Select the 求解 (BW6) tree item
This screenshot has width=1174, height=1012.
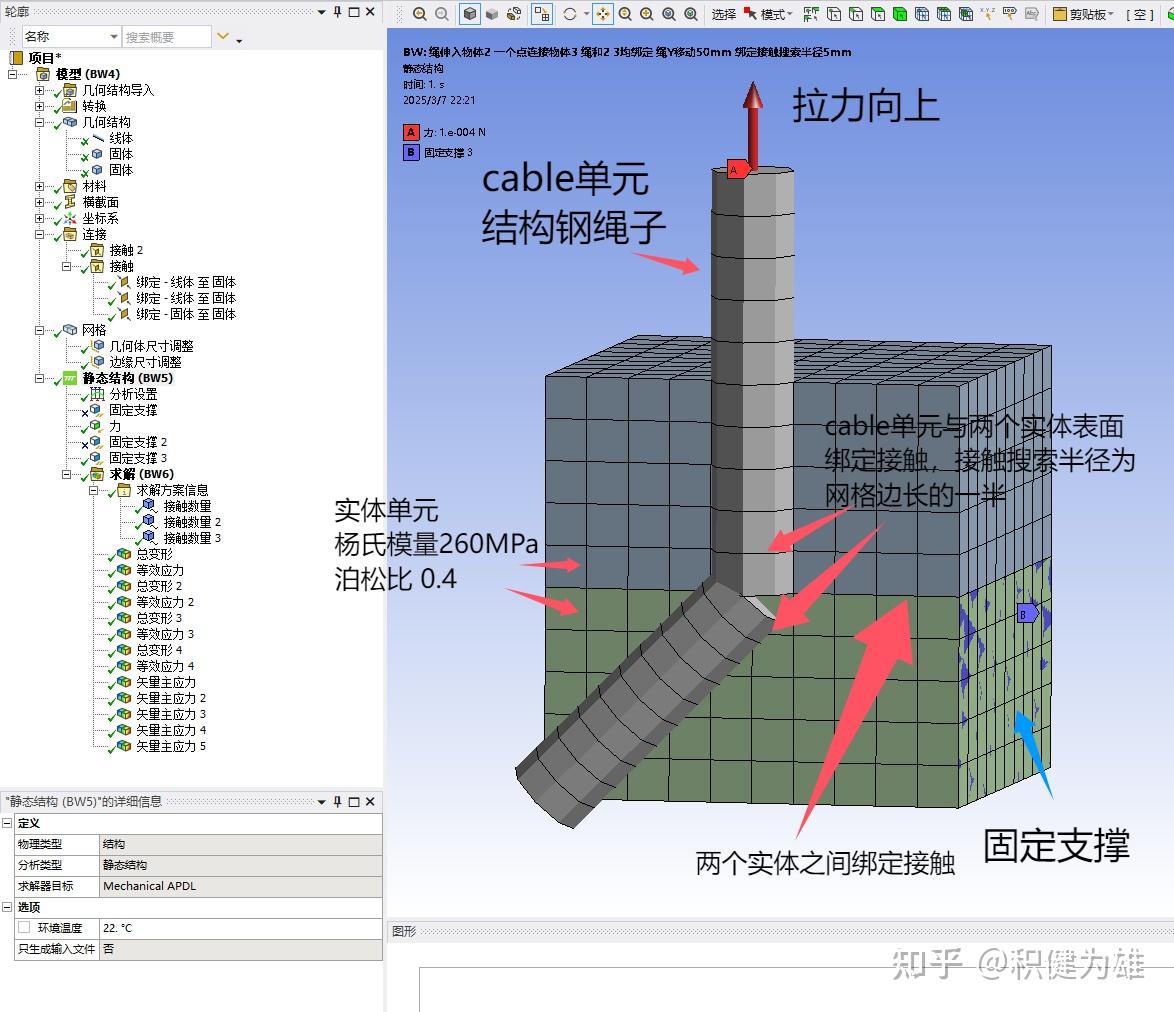coord(142,474)
